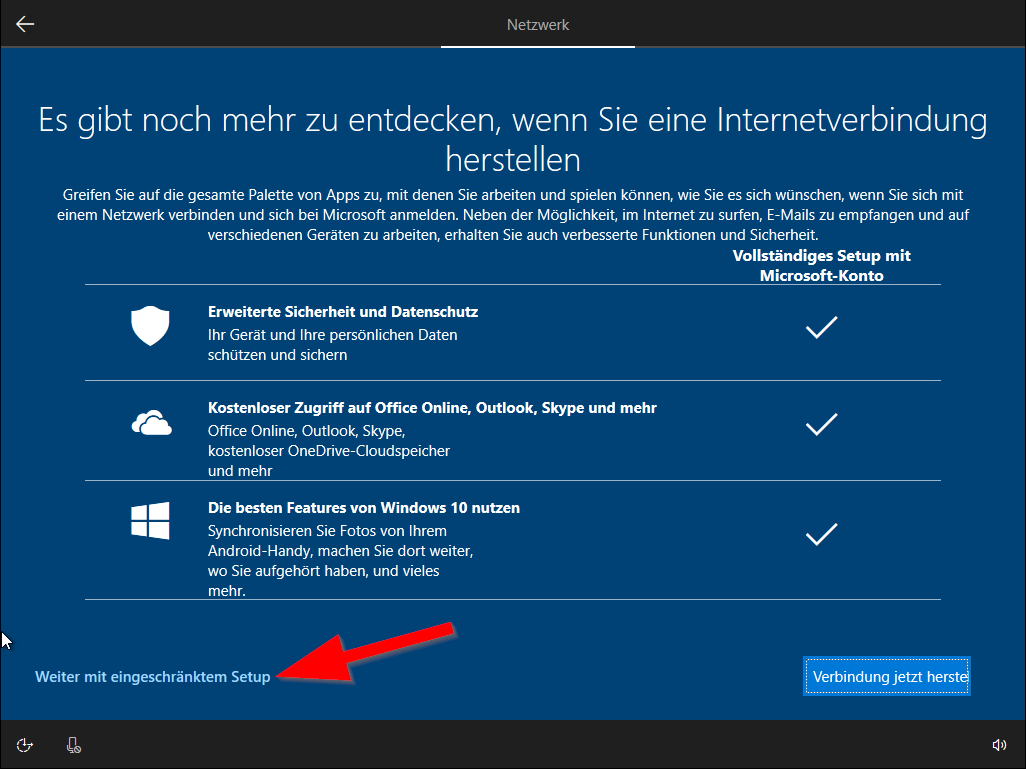Click 'Weiter mit eingeschränktem Setup' link
The width and height of the screenshot is (1026, 769).
click(x=152, y=677)
